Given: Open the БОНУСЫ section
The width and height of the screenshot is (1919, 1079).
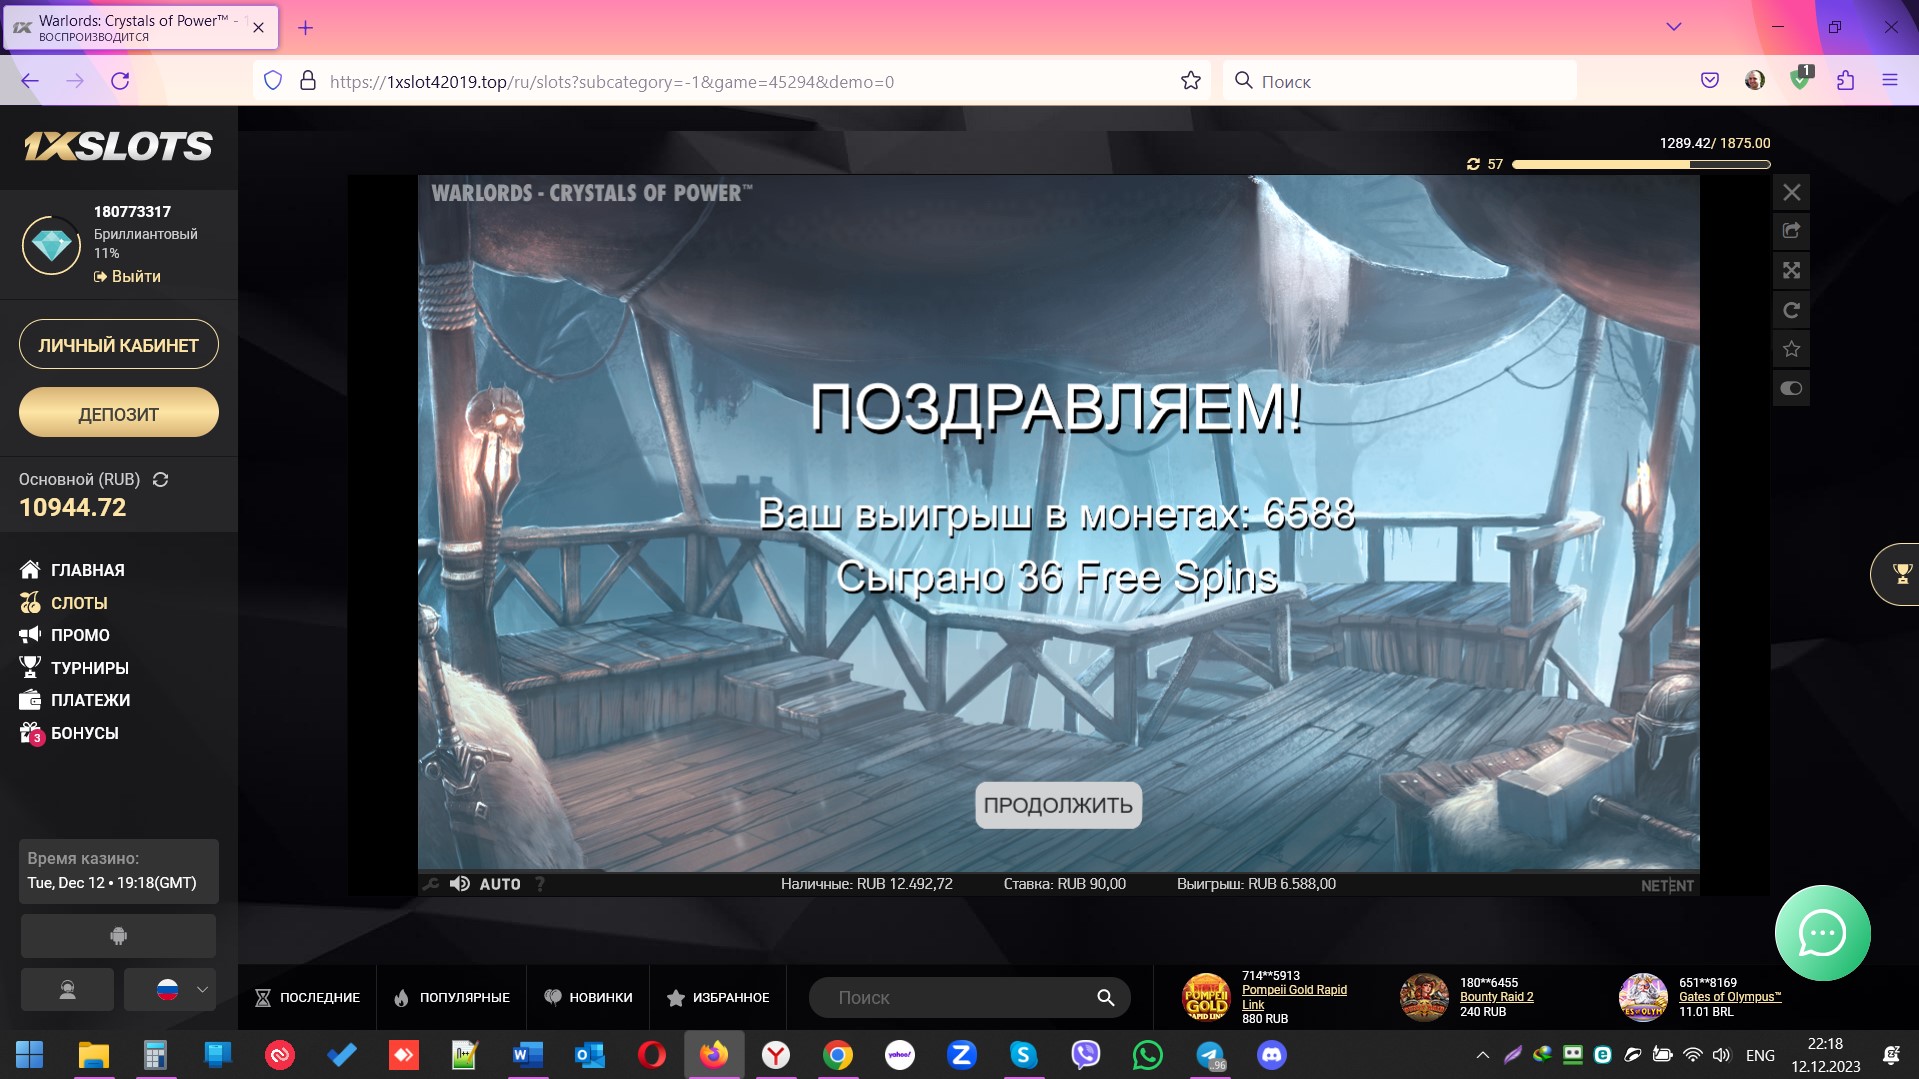Looking at the screenshot, I should pyautogui.click(x=69, y=733).
